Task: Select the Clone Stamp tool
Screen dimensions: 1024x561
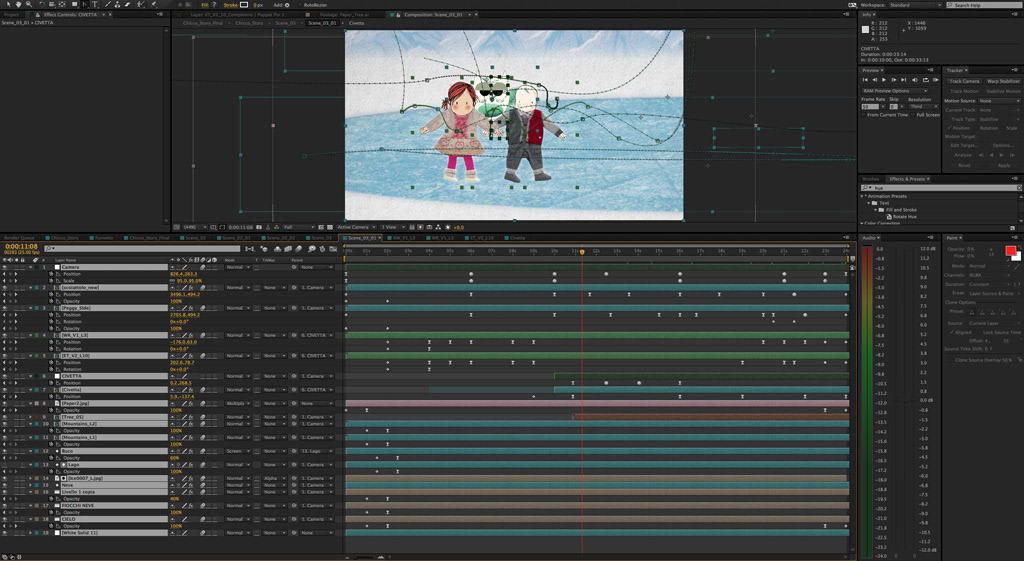Action: [x=118, y=4]
